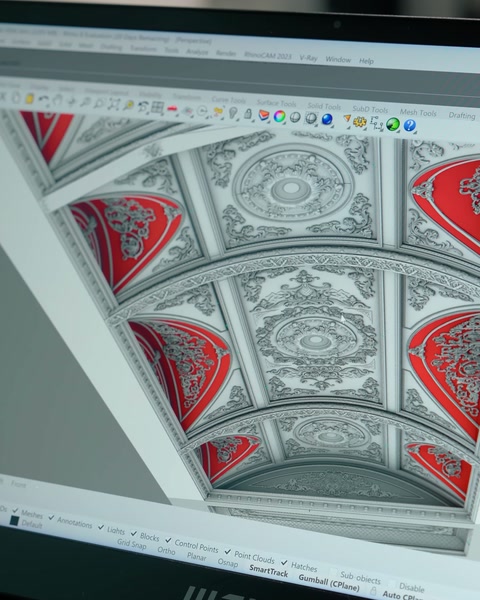Open the blue Help question mark icon
The height and width of the screenshot is (600, 480).
pos(410,125)
